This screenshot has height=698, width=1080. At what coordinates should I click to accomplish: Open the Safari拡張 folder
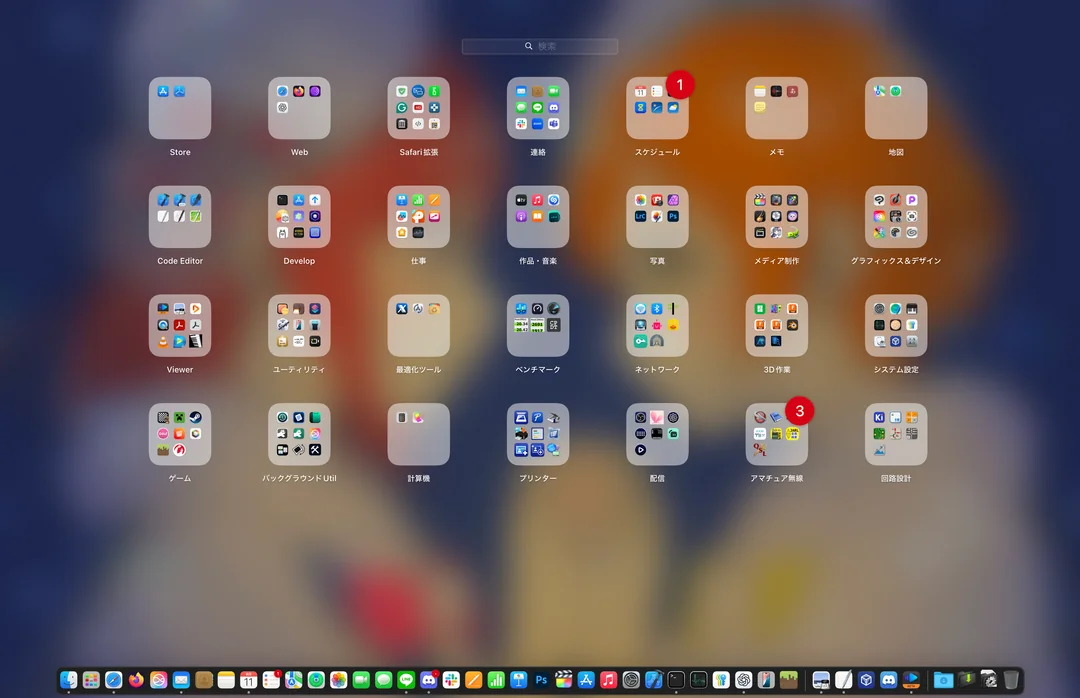pos(419,108)
